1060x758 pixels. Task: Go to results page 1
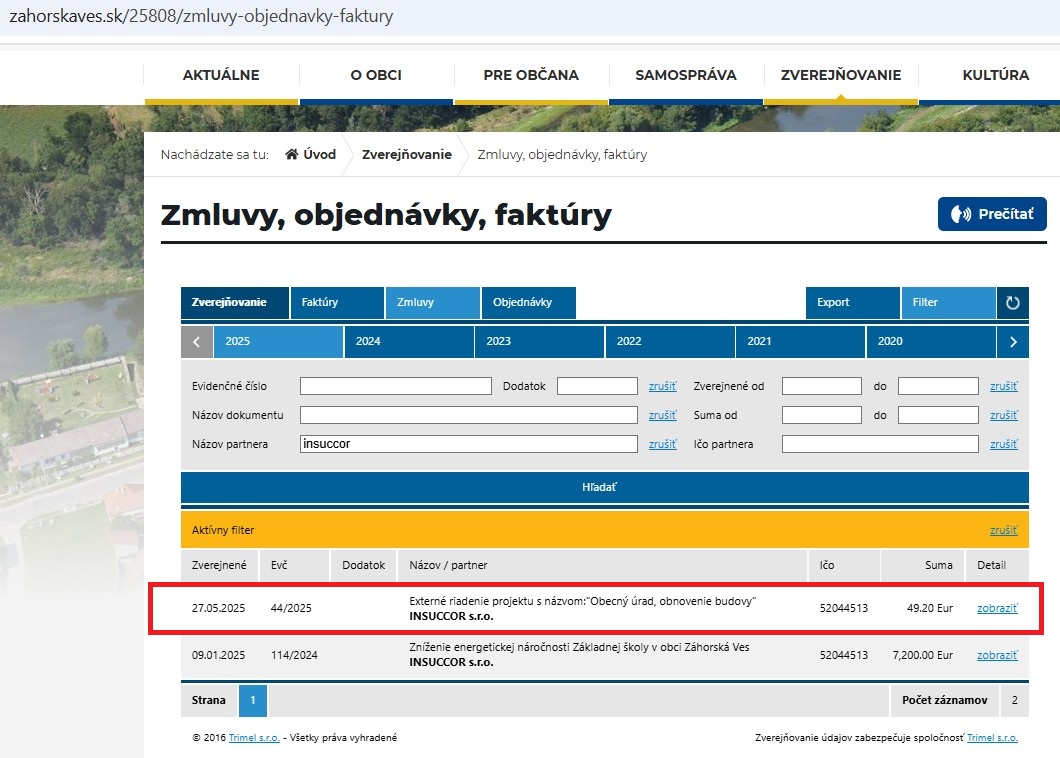[252, 701]
